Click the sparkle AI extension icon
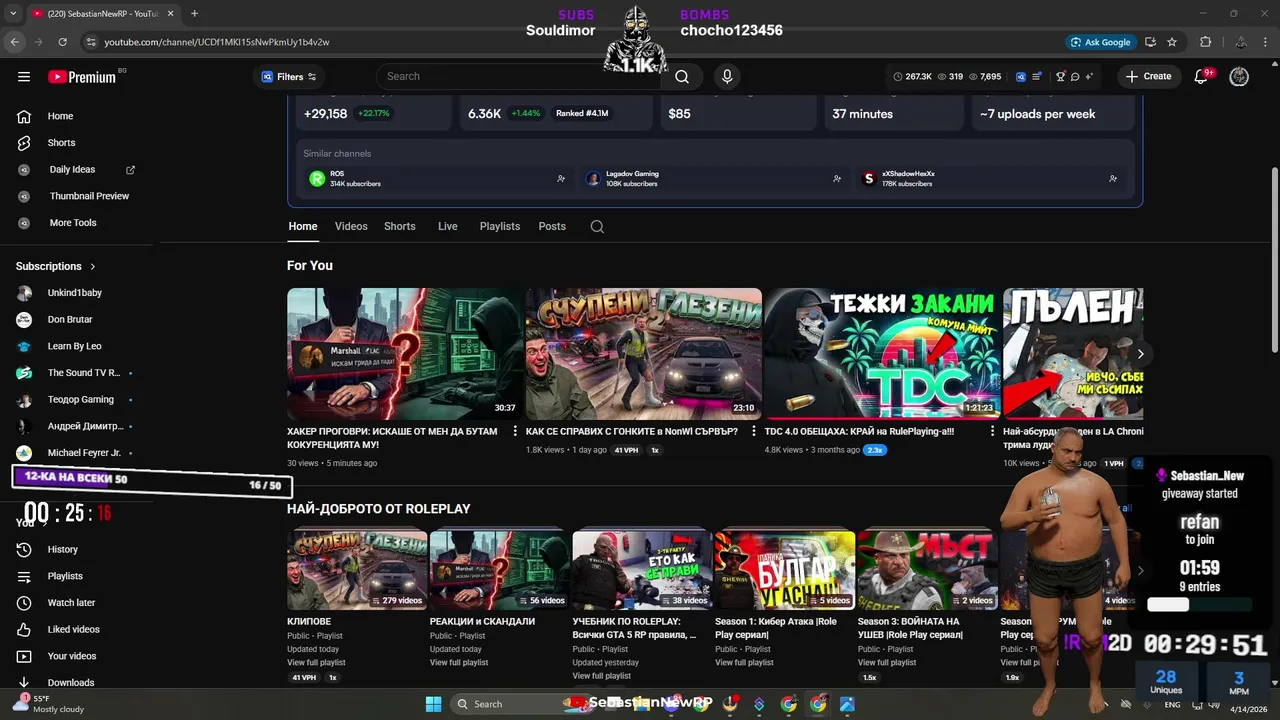The image size is (1280, 720). pyautogui.click(x=1089, y=77)
